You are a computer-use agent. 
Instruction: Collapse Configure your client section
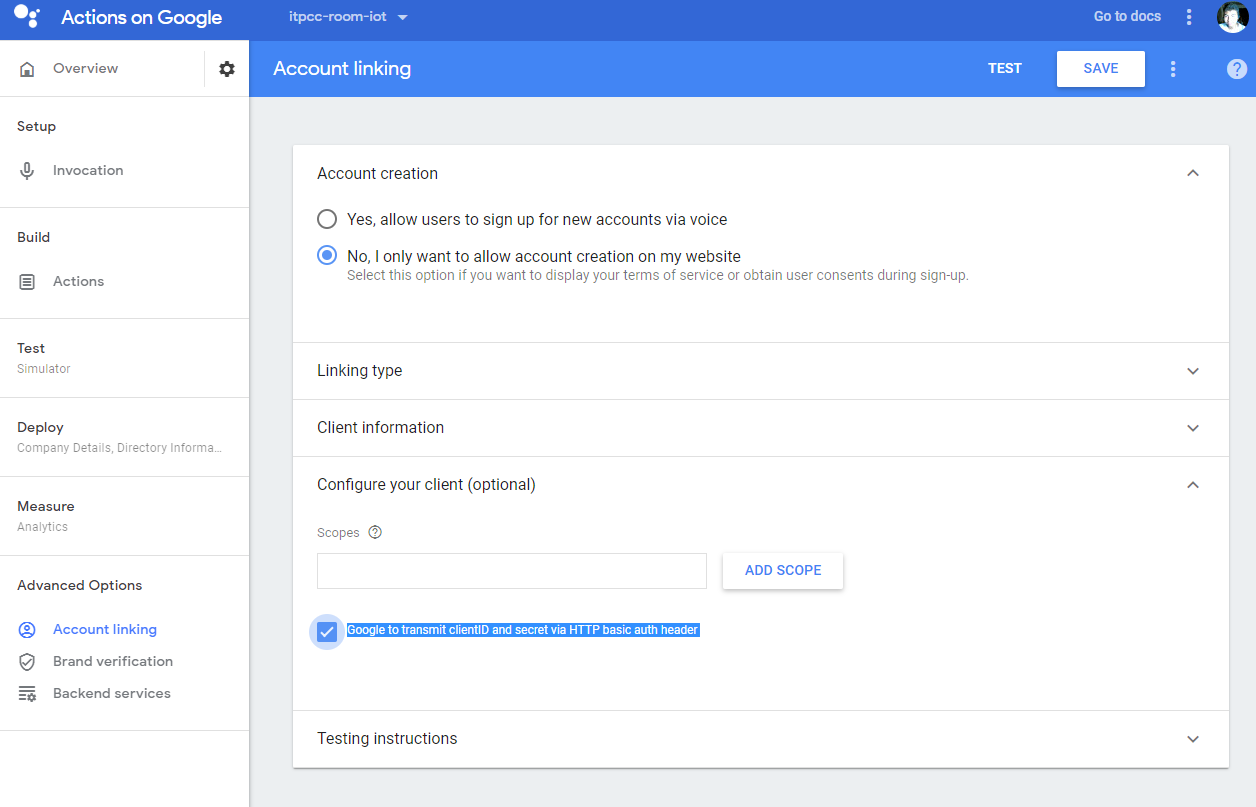click(1192, 484)
